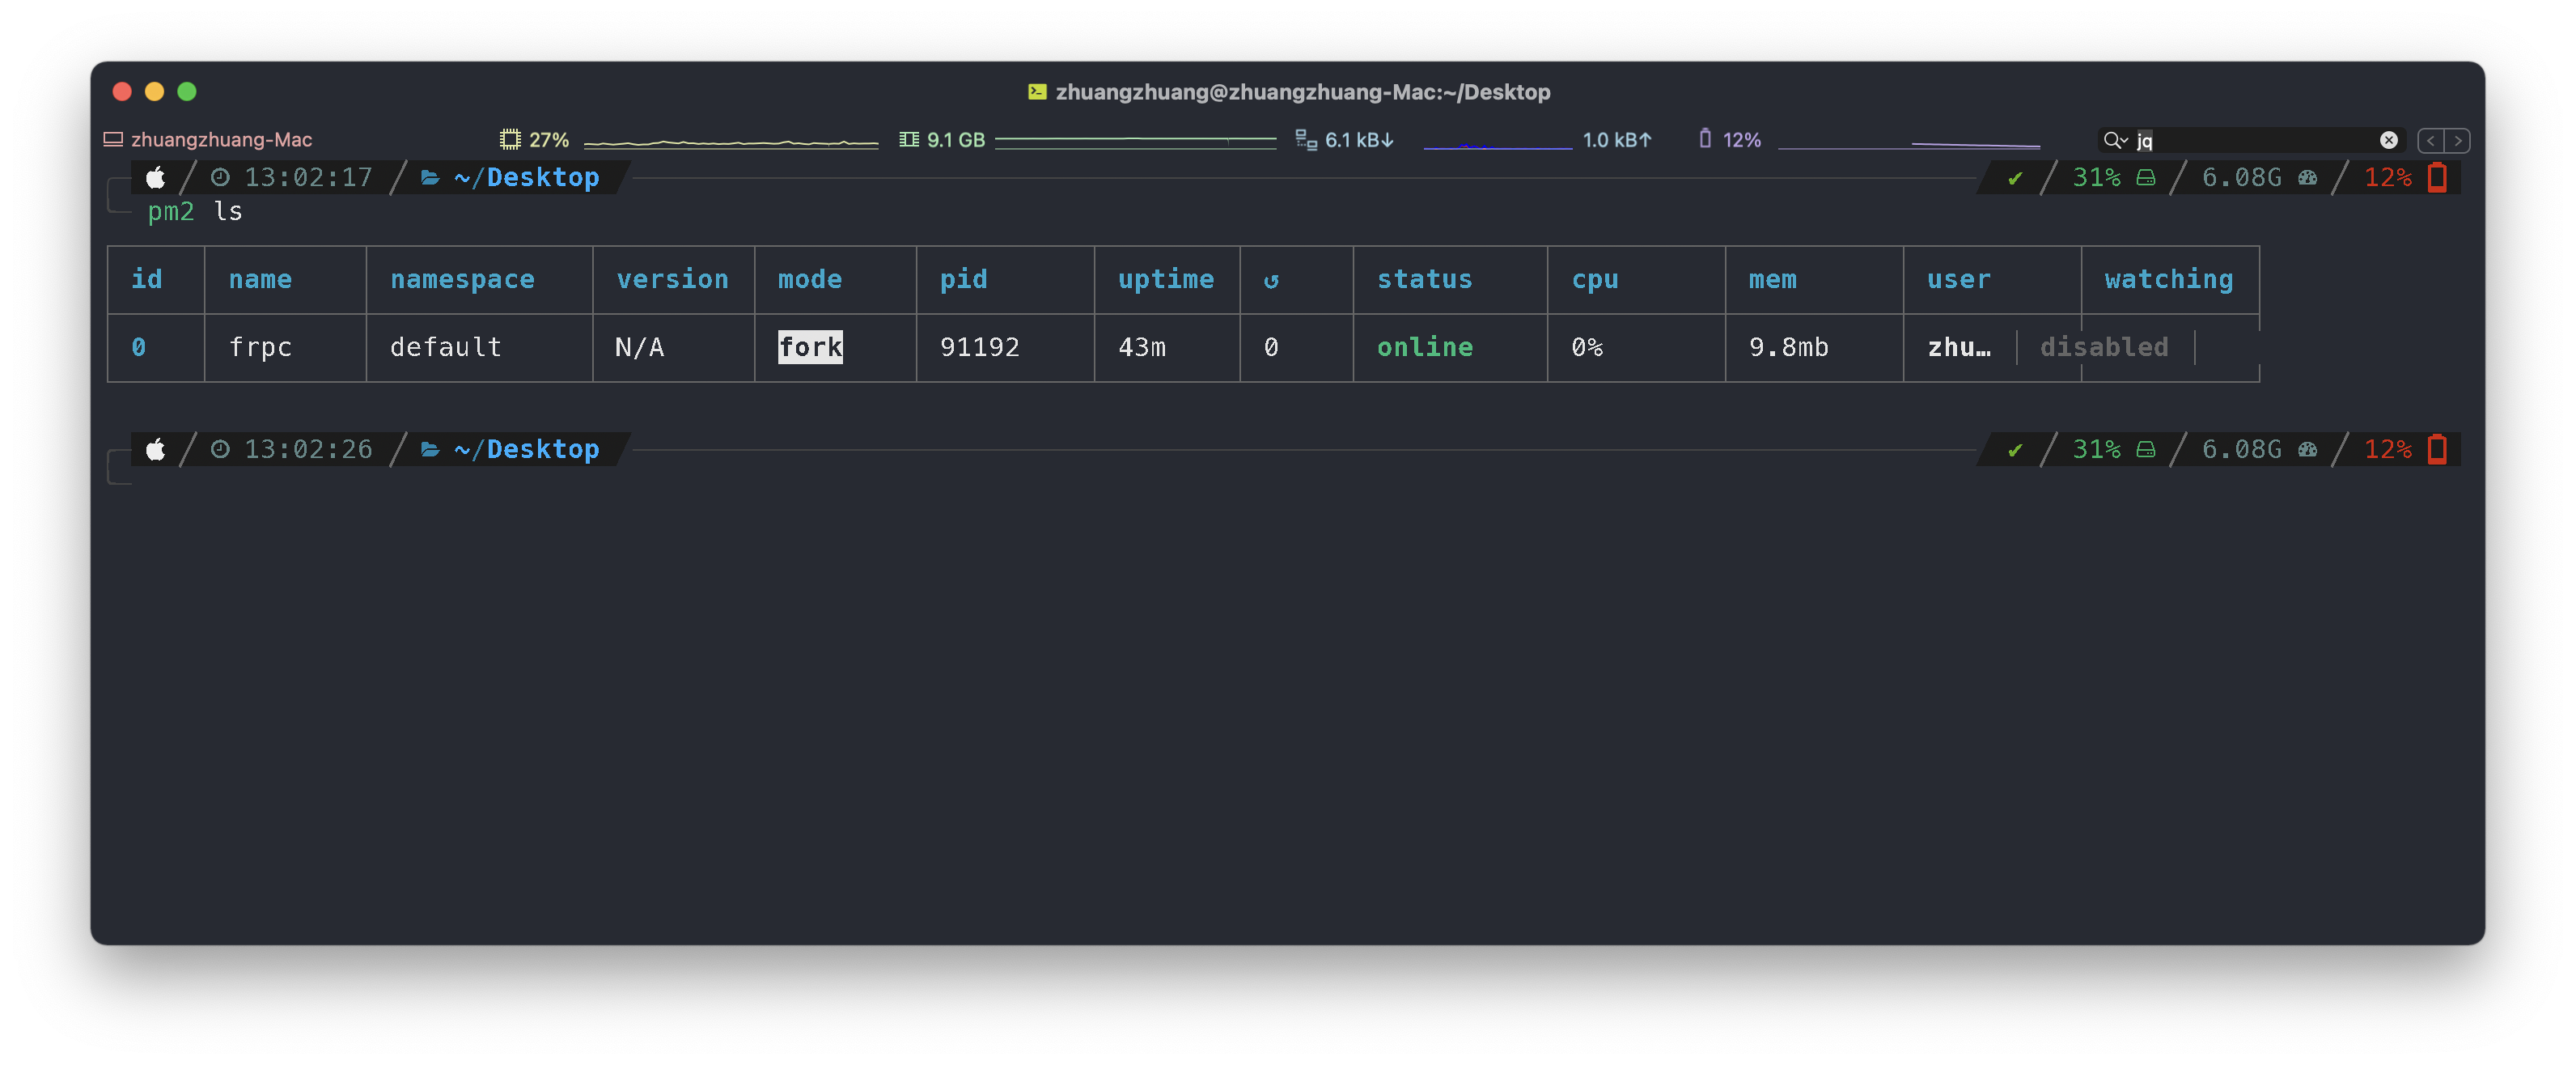Click the uptime value 43m
This screenshot has width=2576, height=1065.
pyautogui.click(x=1142, y=347)
